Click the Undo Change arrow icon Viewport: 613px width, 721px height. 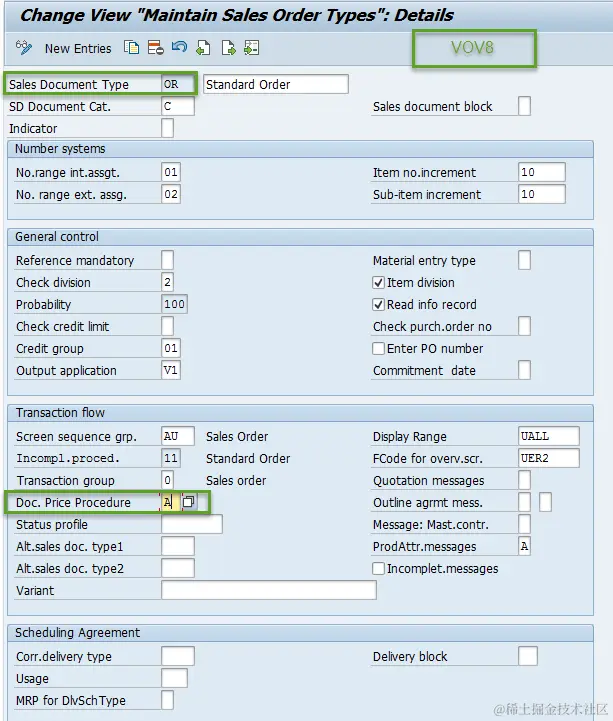pos(179,47)
